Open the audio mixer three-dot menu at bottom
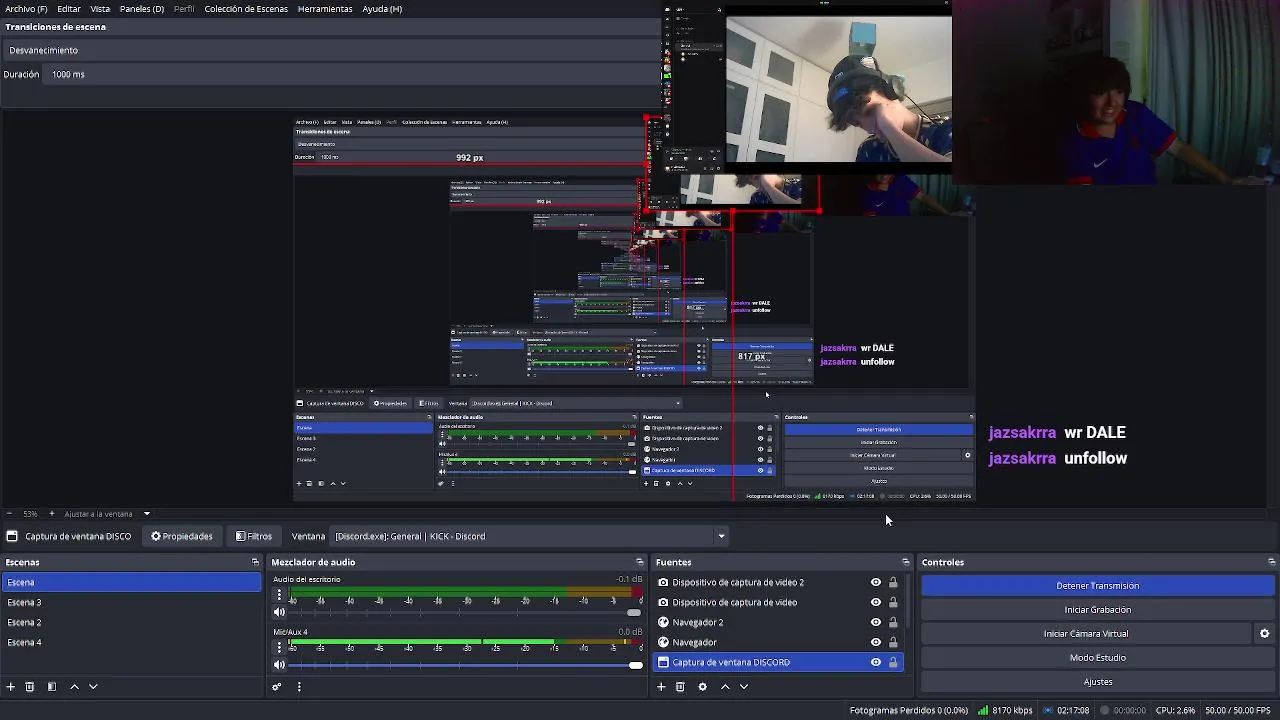Screen dimensions: 1280x720 pos(299,687)
